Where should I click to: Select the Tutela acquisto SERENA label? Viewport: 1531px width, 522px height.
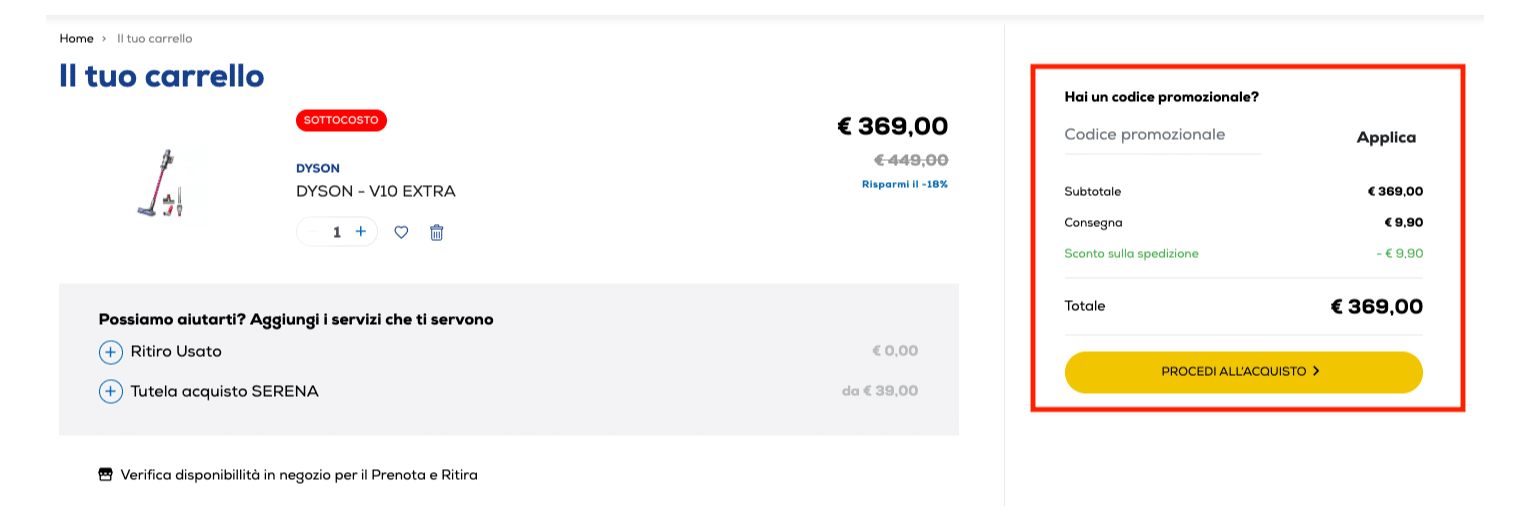click(x=224, y=391)
